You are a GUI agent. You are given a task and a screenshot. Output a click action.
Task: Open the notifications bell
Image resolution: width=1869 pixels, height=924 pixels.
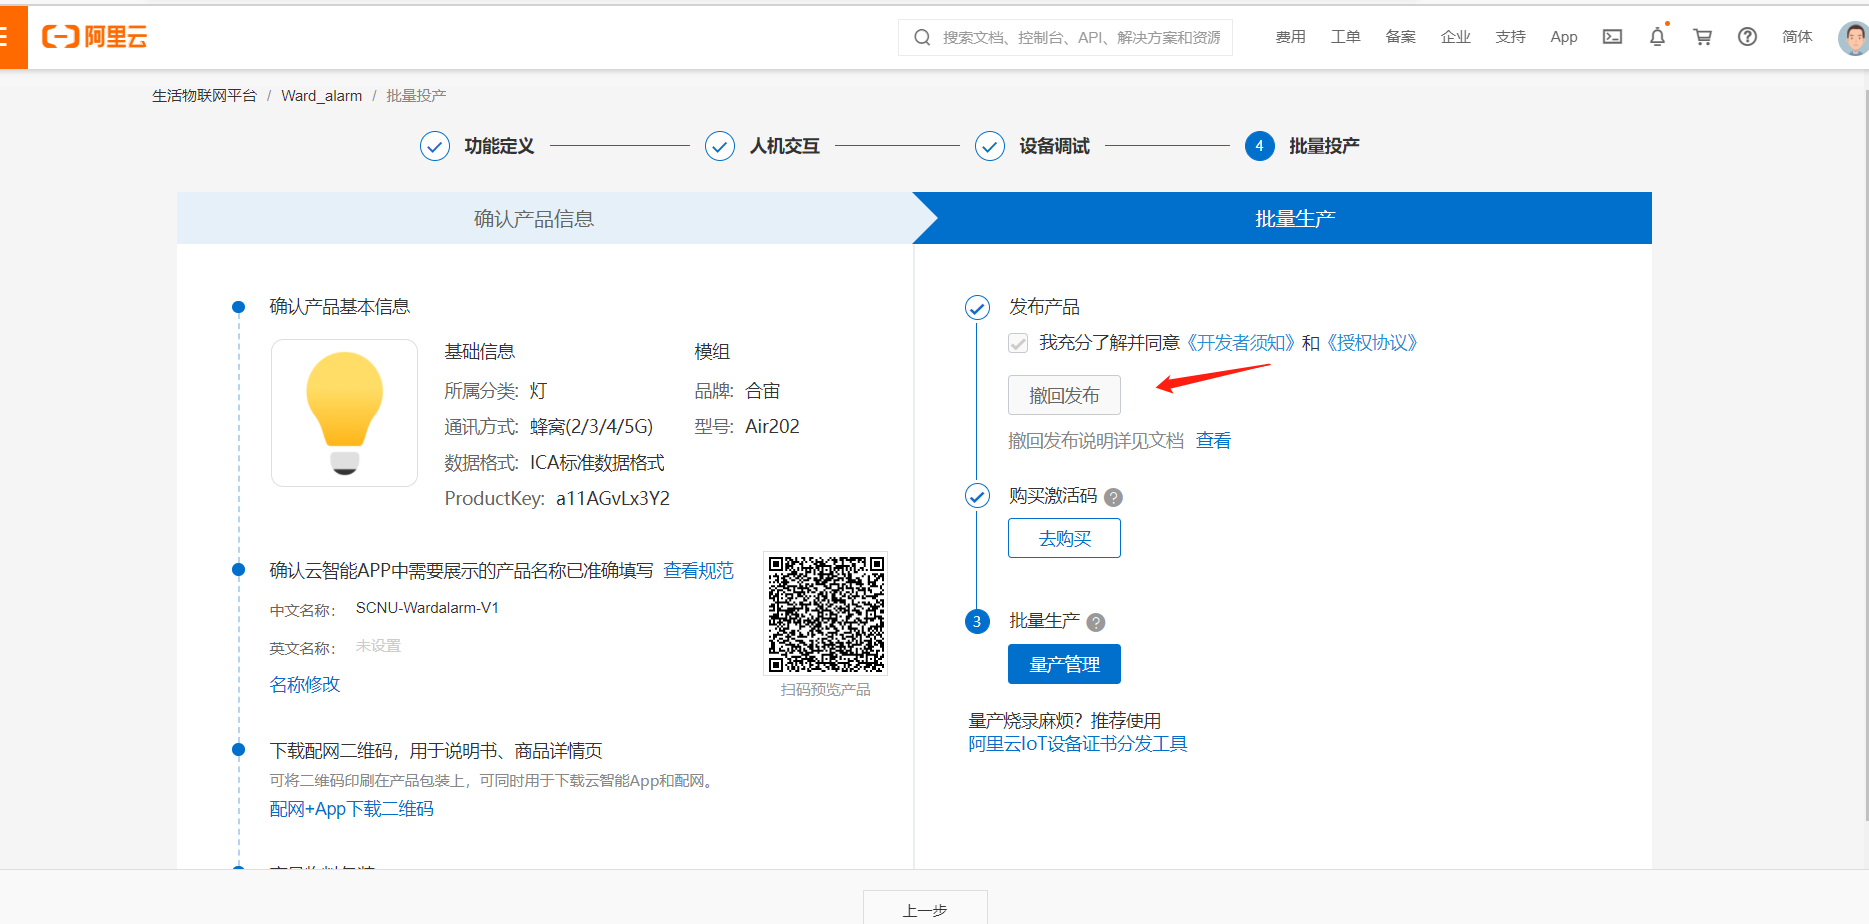[x=1657, y=37]
